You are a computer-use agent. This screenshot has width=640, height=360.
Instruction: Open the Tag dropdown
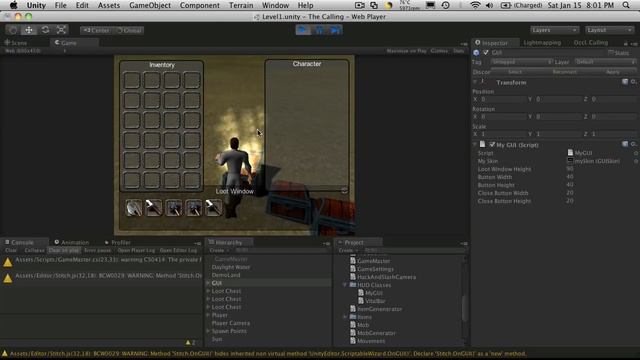click(521, 62)
